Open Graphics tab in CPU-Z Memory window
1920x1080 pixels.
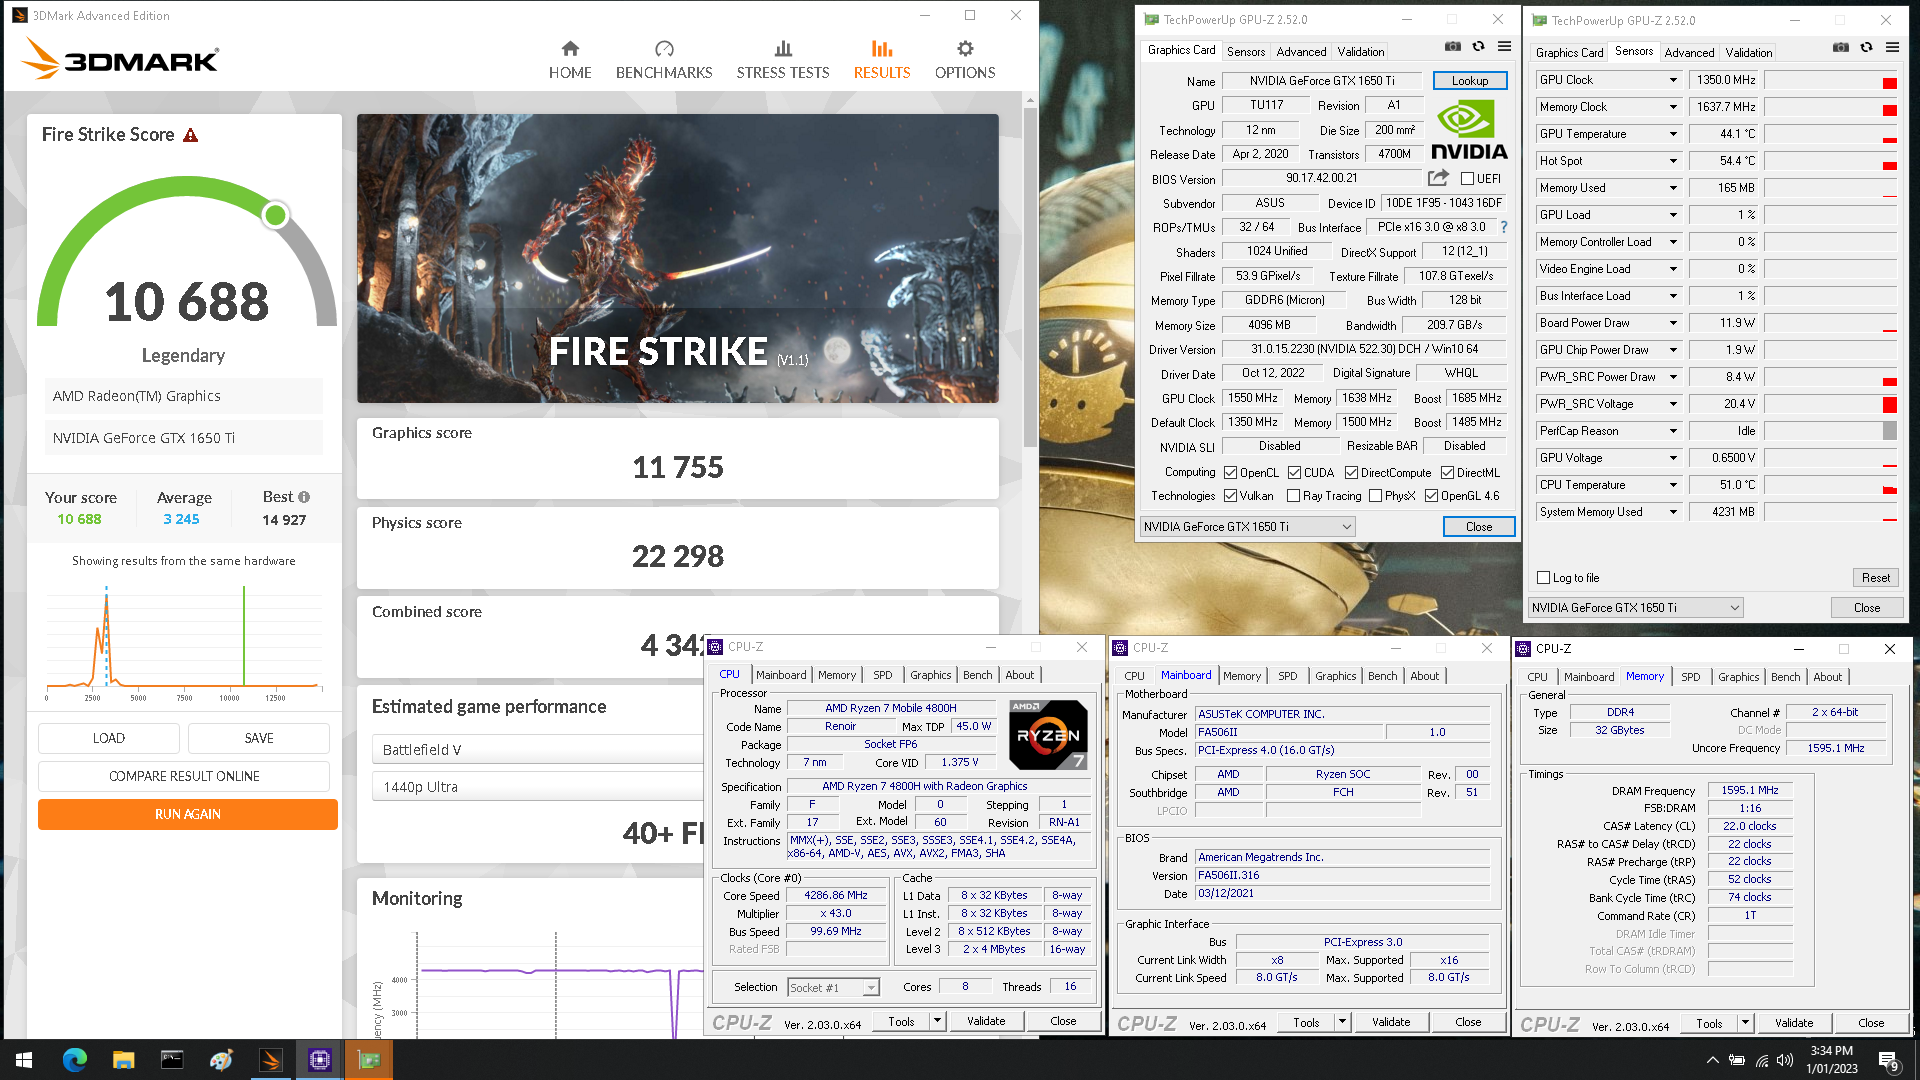pyautogui.click(x=1738, y=677)
